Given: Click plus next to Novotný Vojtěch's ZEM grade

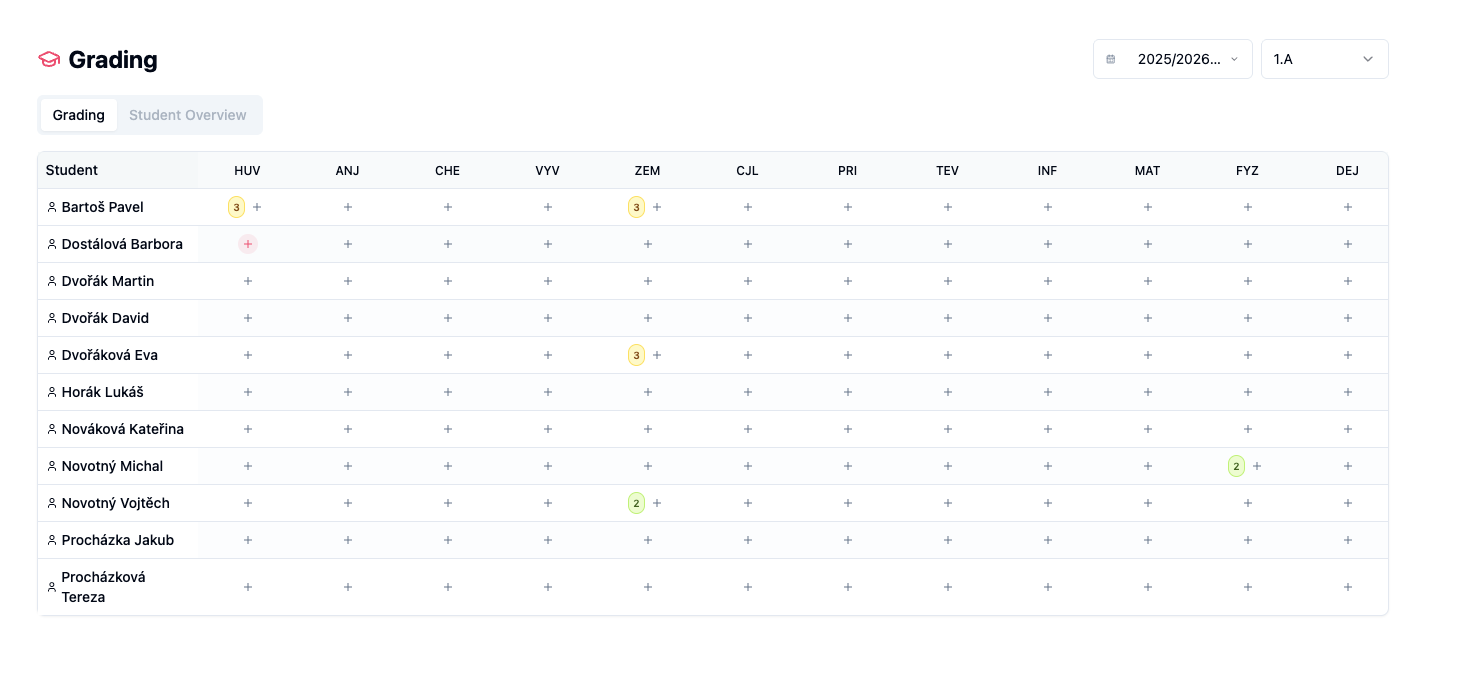Looking at the screenshot, I should pyautogui.click(x=657, y=503).
